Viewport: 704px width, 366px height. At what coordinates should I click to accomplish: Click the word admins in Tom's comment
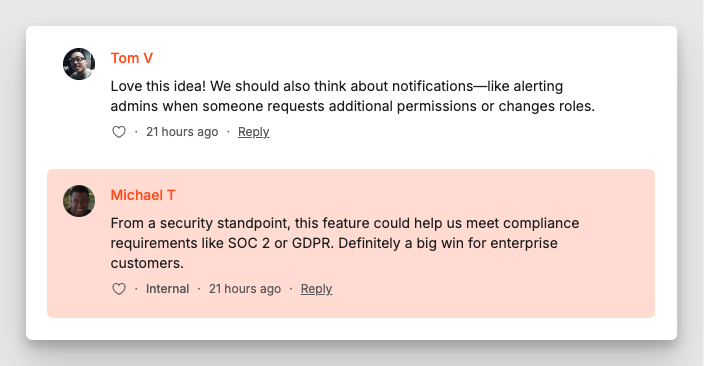(x=134, y=106)
